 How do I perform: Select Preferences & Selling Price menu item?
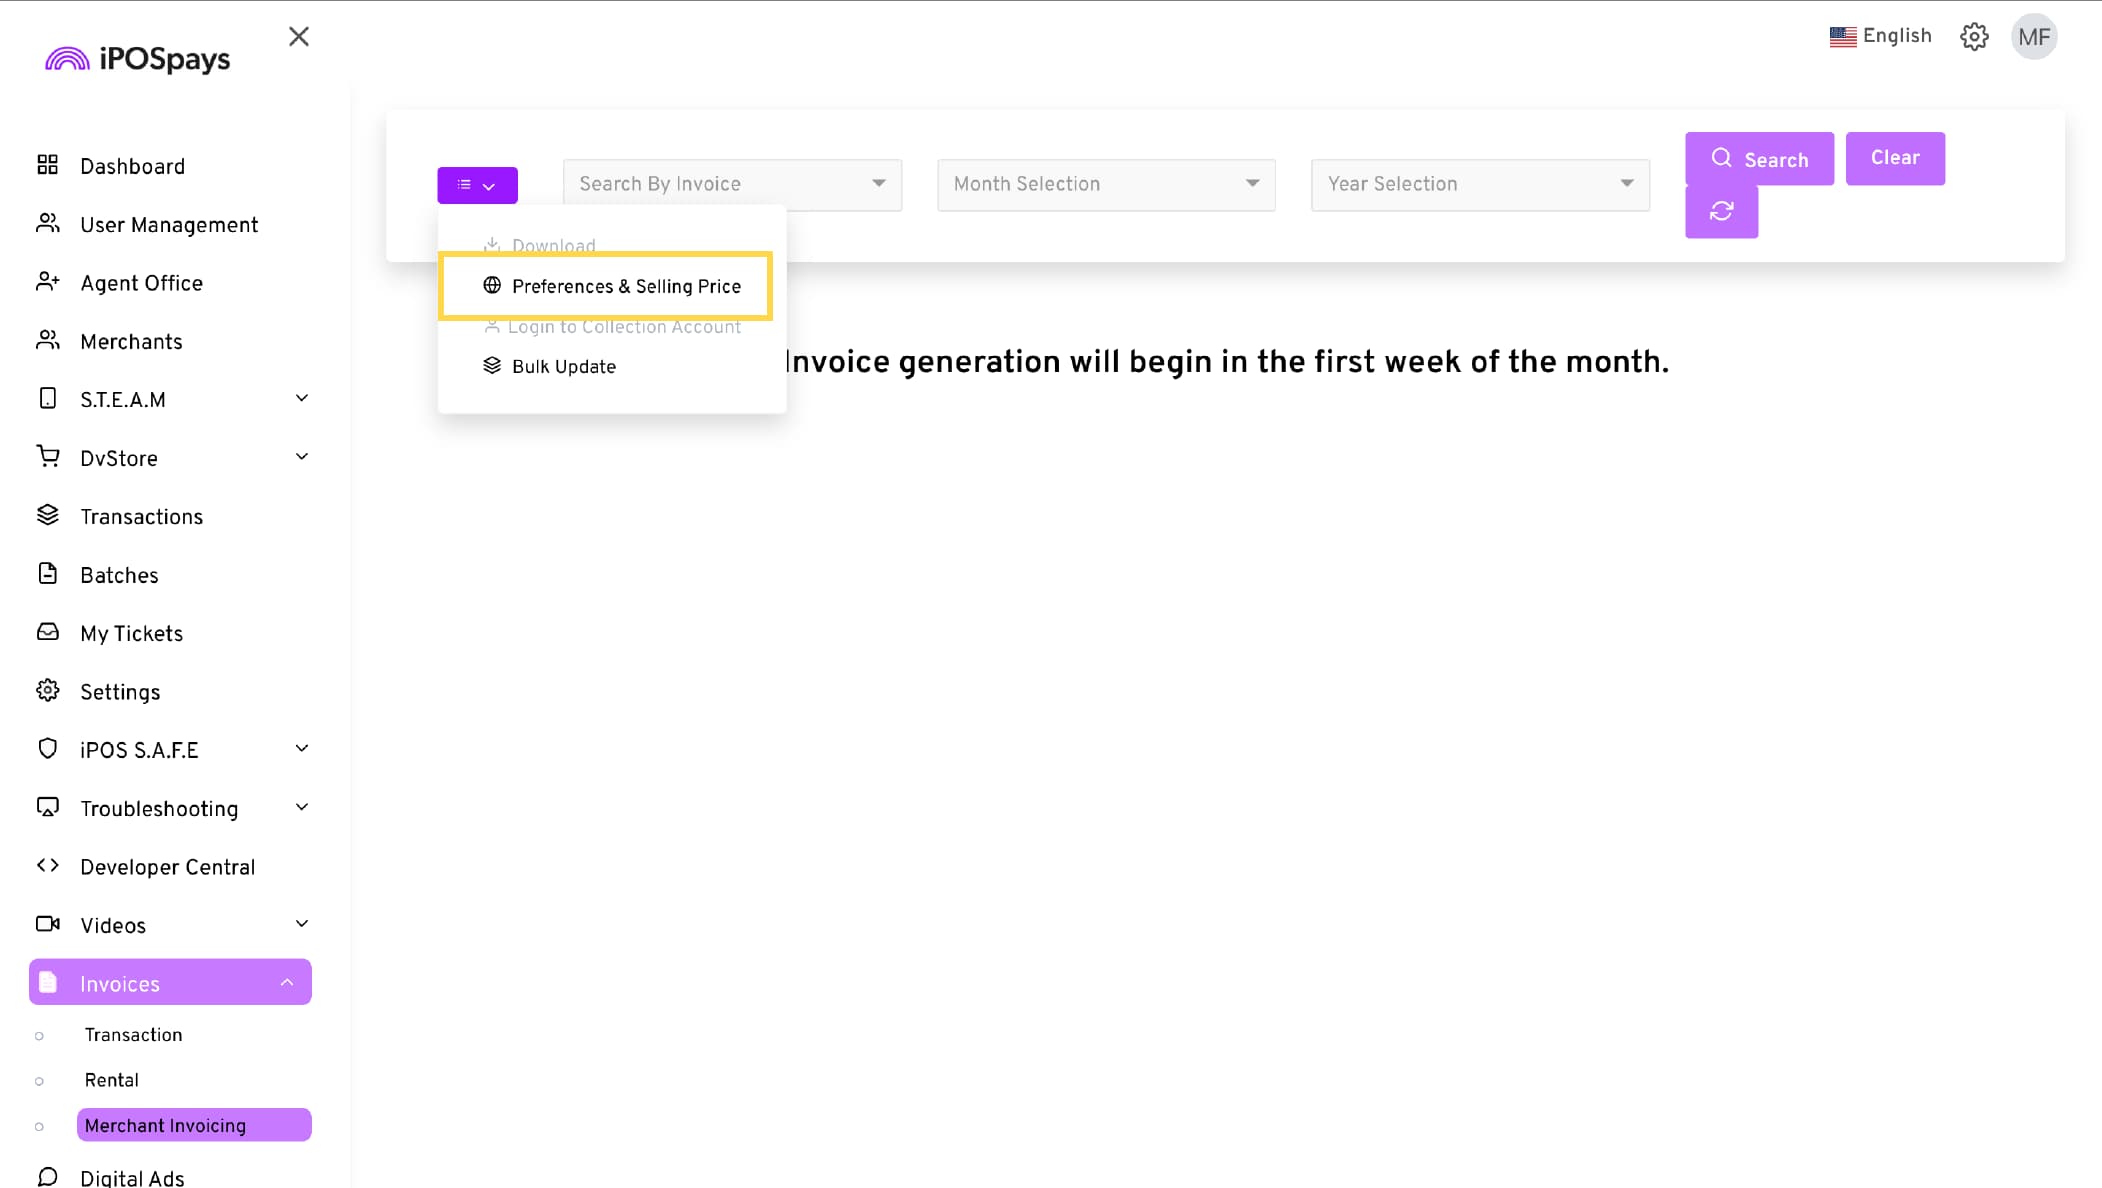626,286
